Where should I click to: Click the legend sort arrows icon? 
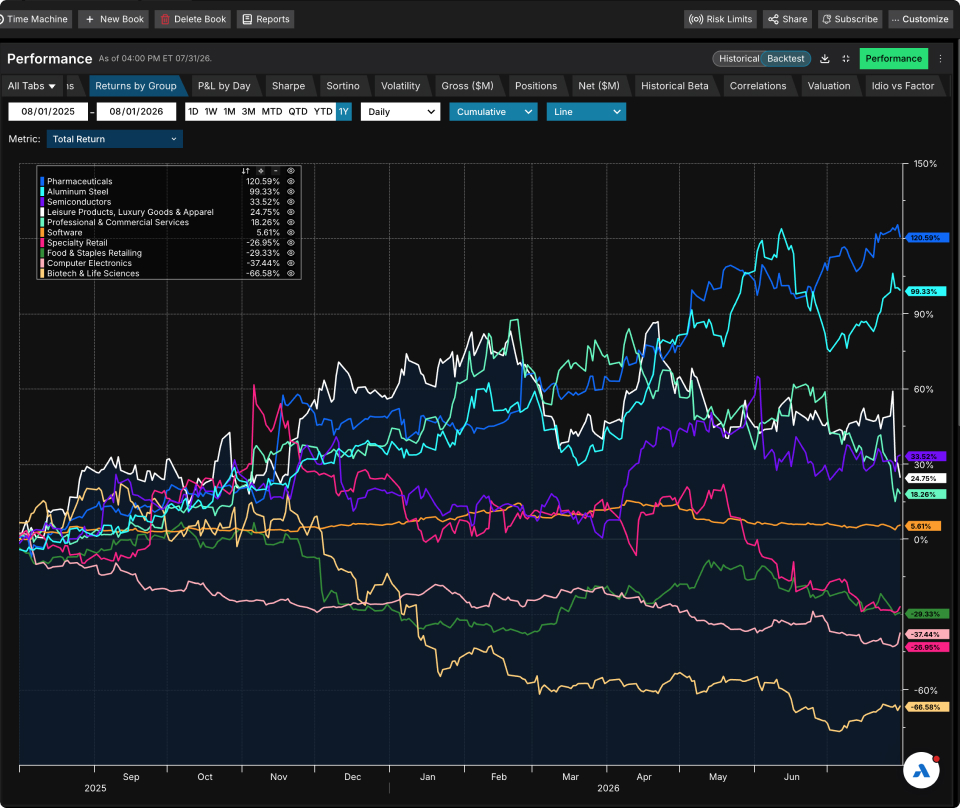pyautogui.click(x=246, y=171)
